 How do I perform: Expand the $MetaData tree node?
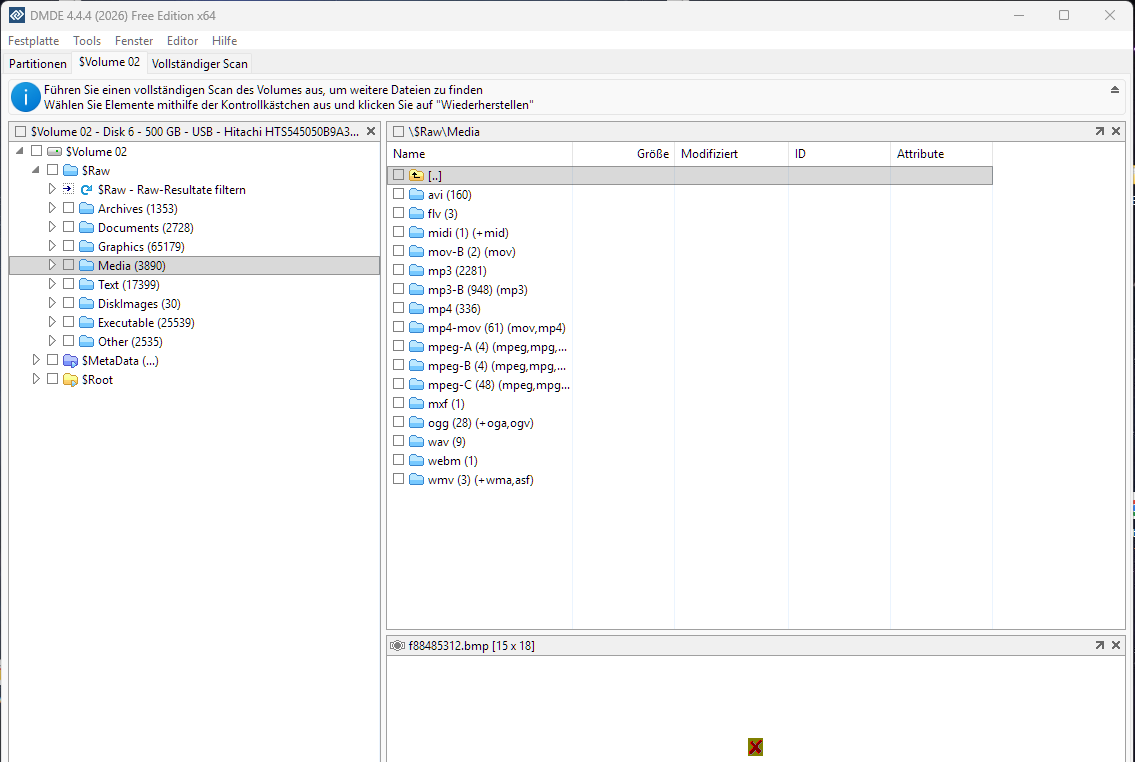35,360
